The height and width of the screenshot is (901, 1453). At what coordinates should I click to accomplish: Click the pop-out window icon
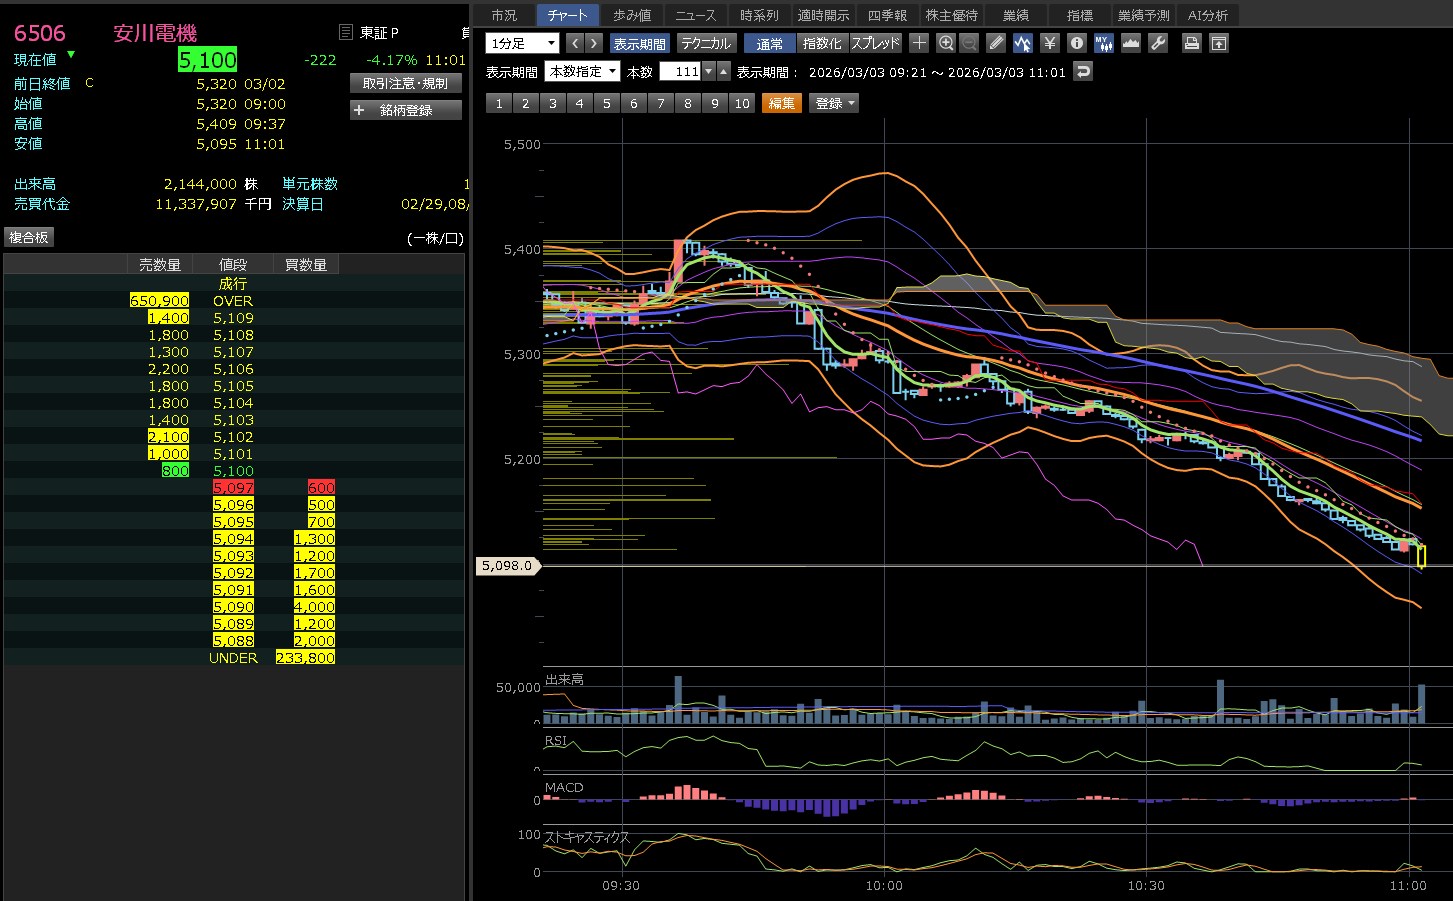point(1218,43)
